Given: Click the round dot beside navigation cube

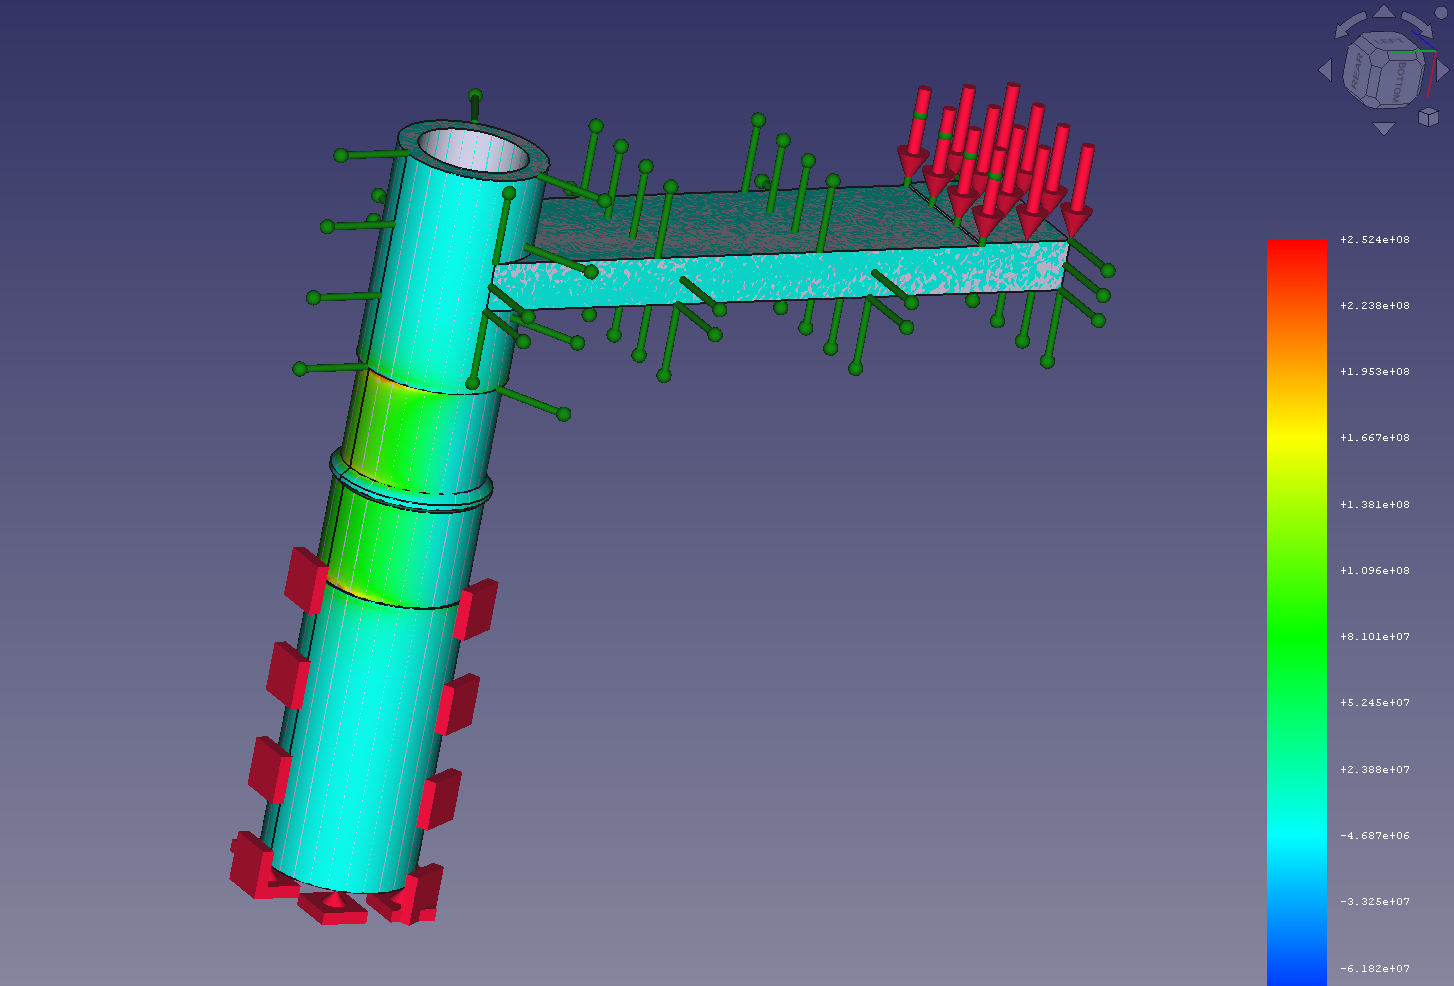Looking at the screenshot, I should pyautogui.click(x=1441, y=13).
